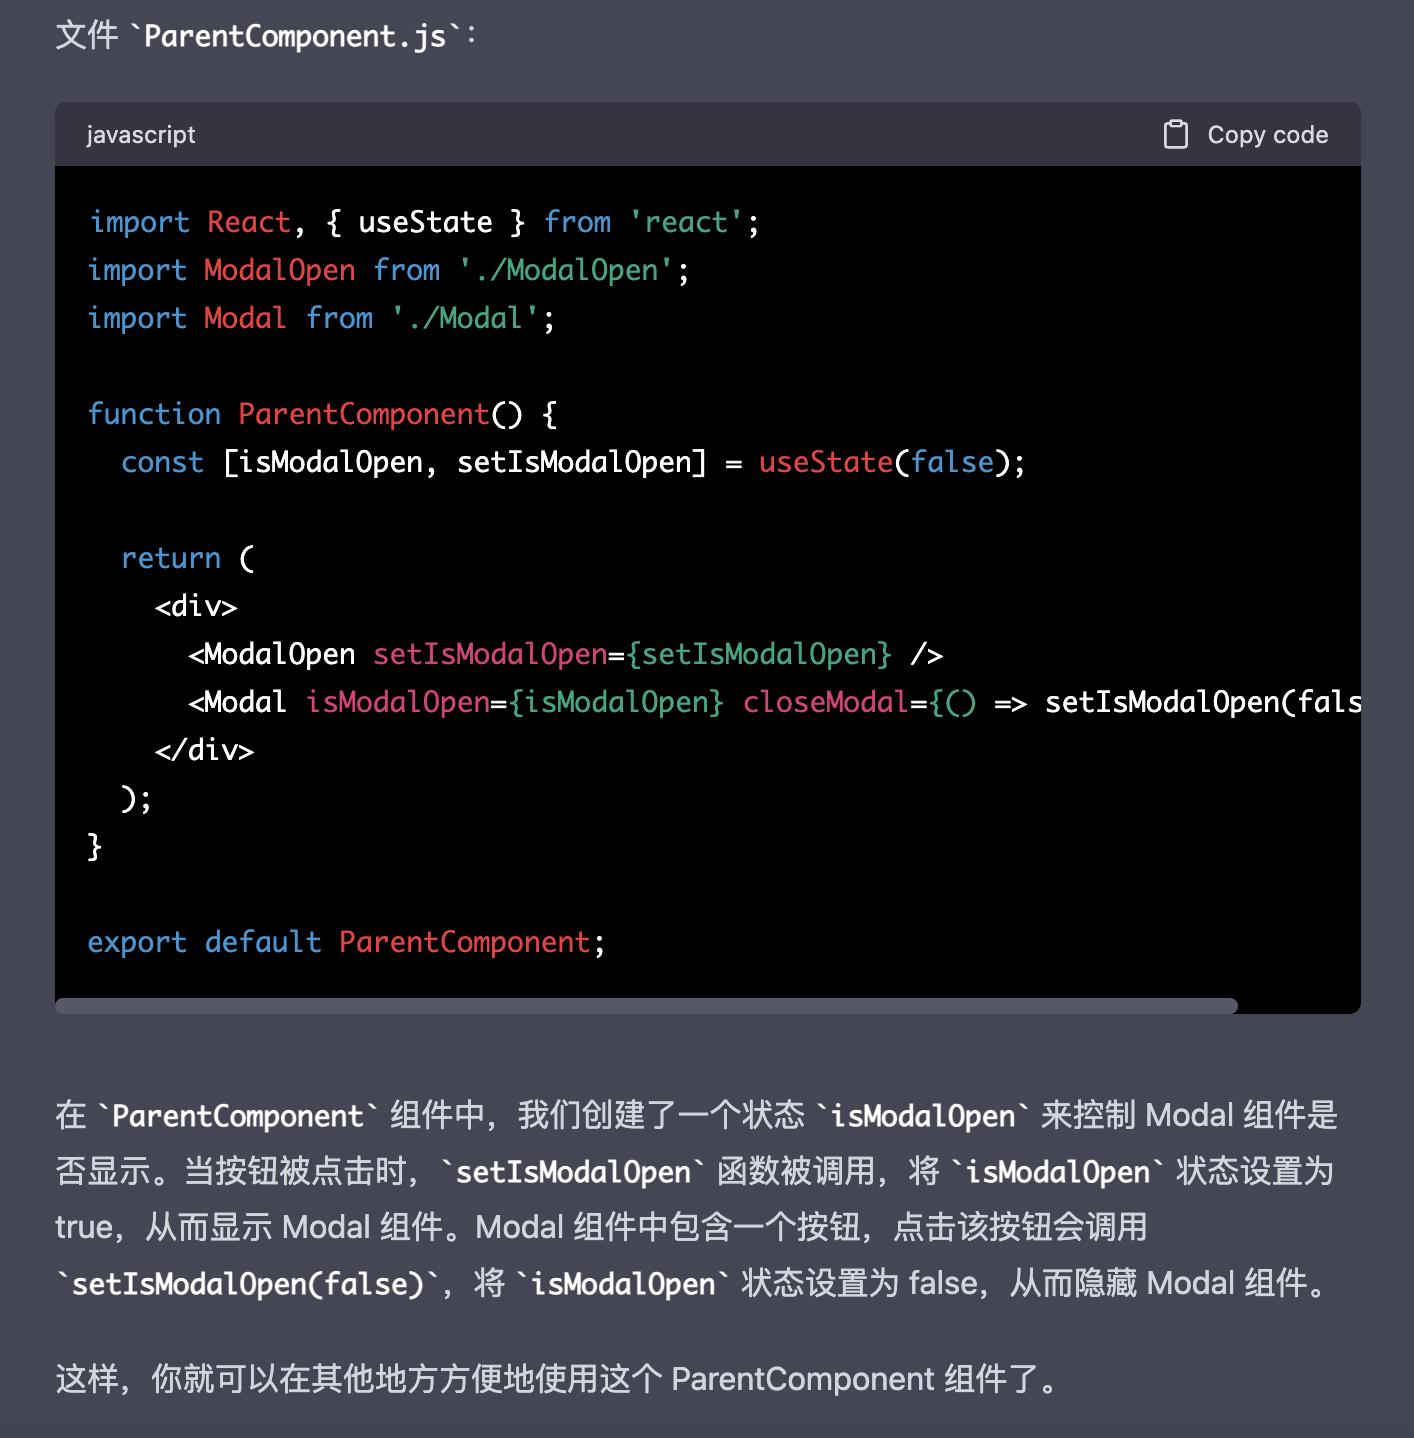The width and height of the screenshot is (1414, 1438).
Task: Select the final paragraph about reusing ParentComponent
Action: 553,1379
